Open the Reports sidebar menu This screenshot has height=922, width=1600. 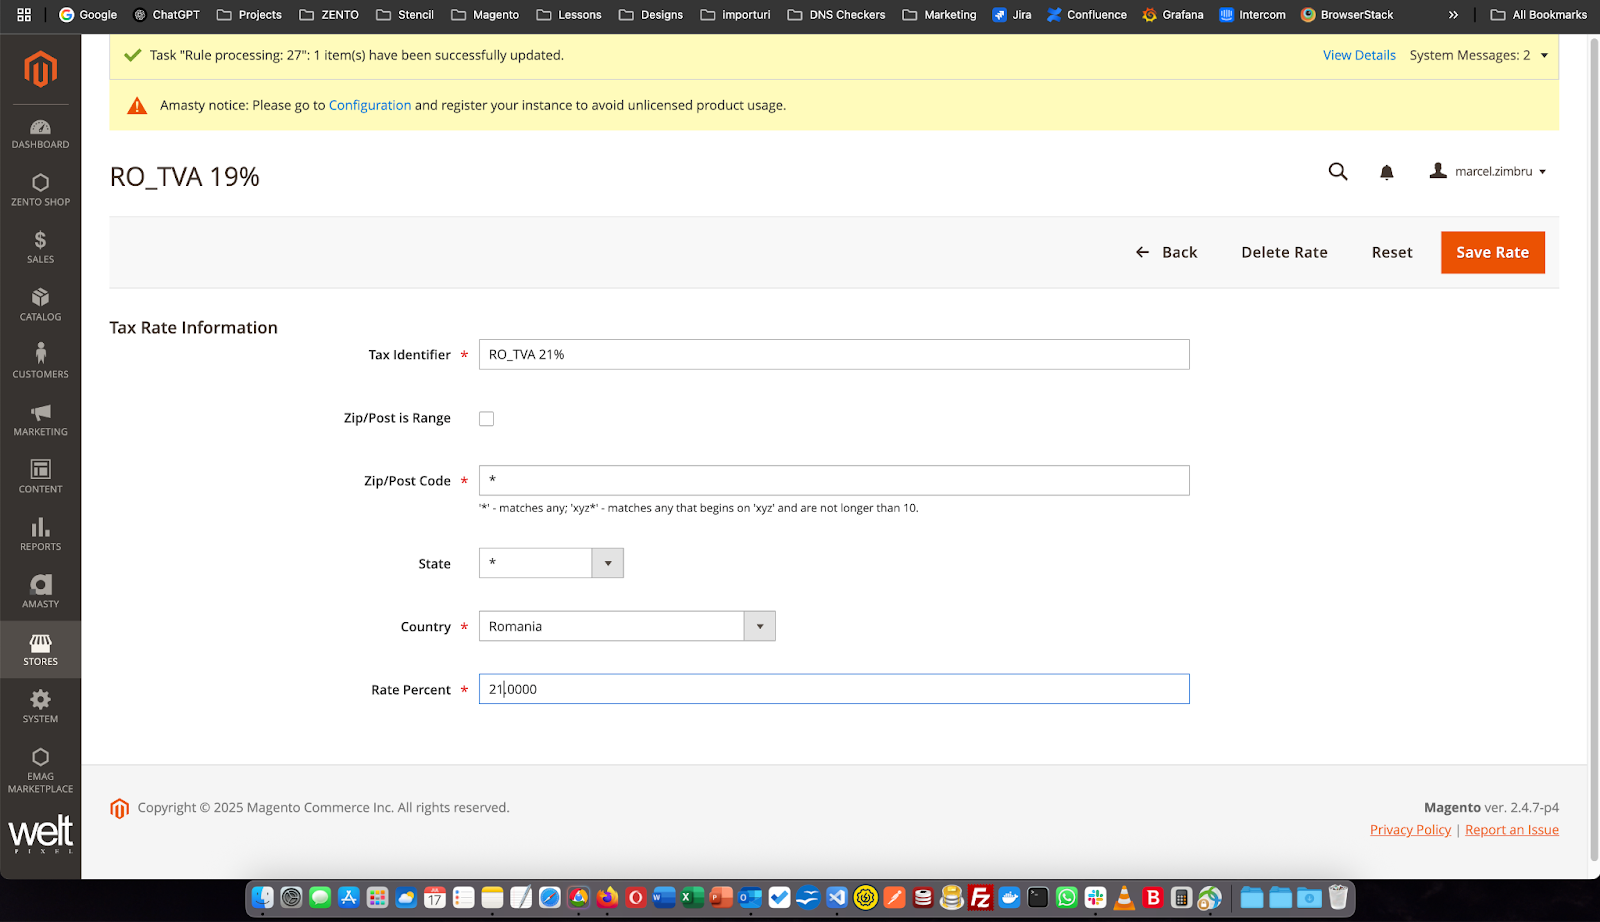coord(40,536)
